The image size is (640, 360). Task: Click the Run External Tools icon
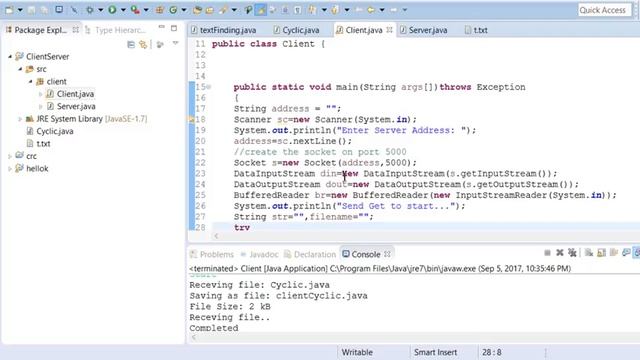pyautogui.click(x=135, y=10)
